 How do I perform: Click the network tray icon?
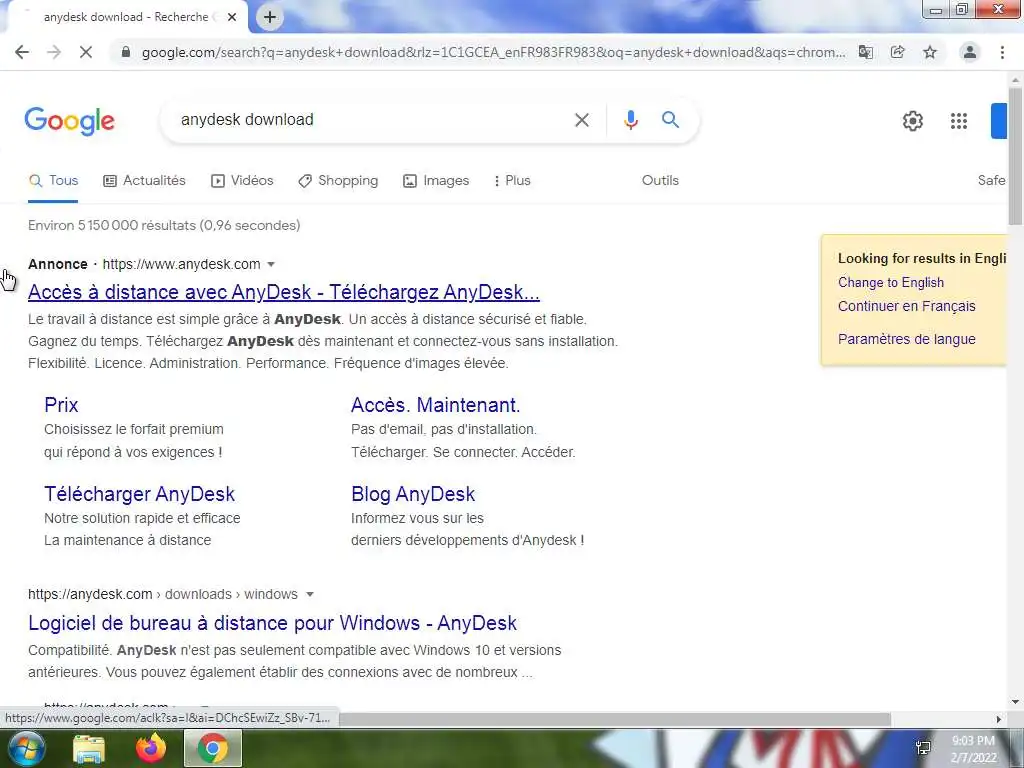coord(923,748)
